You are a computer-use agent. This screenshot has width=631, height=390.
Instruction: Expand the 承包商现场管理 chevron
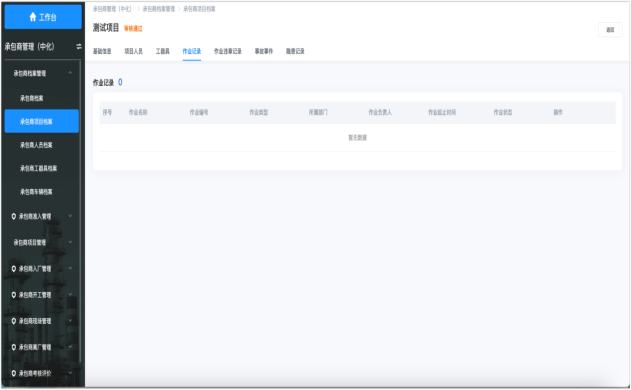click(70, 321)
